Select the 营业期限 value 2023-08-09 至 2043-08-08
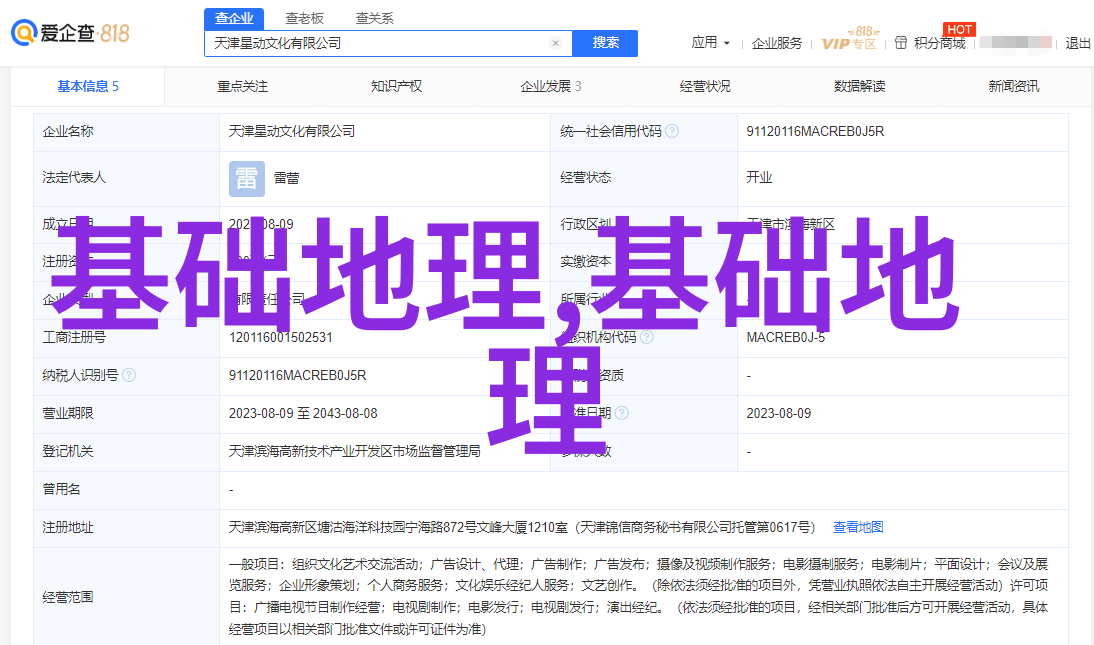Image resolution: width=1094 pixels, height=645 pixels. [303, 414]
